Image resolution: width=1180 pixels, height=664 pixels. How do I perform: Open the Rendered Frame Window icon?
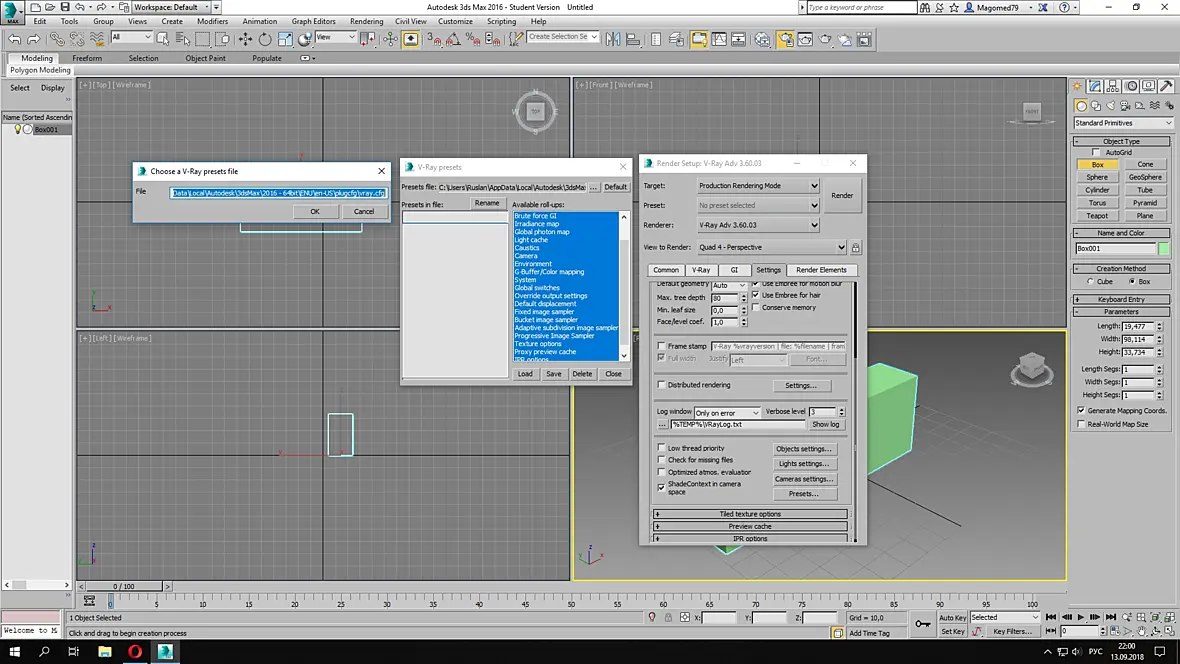[804, 39]
